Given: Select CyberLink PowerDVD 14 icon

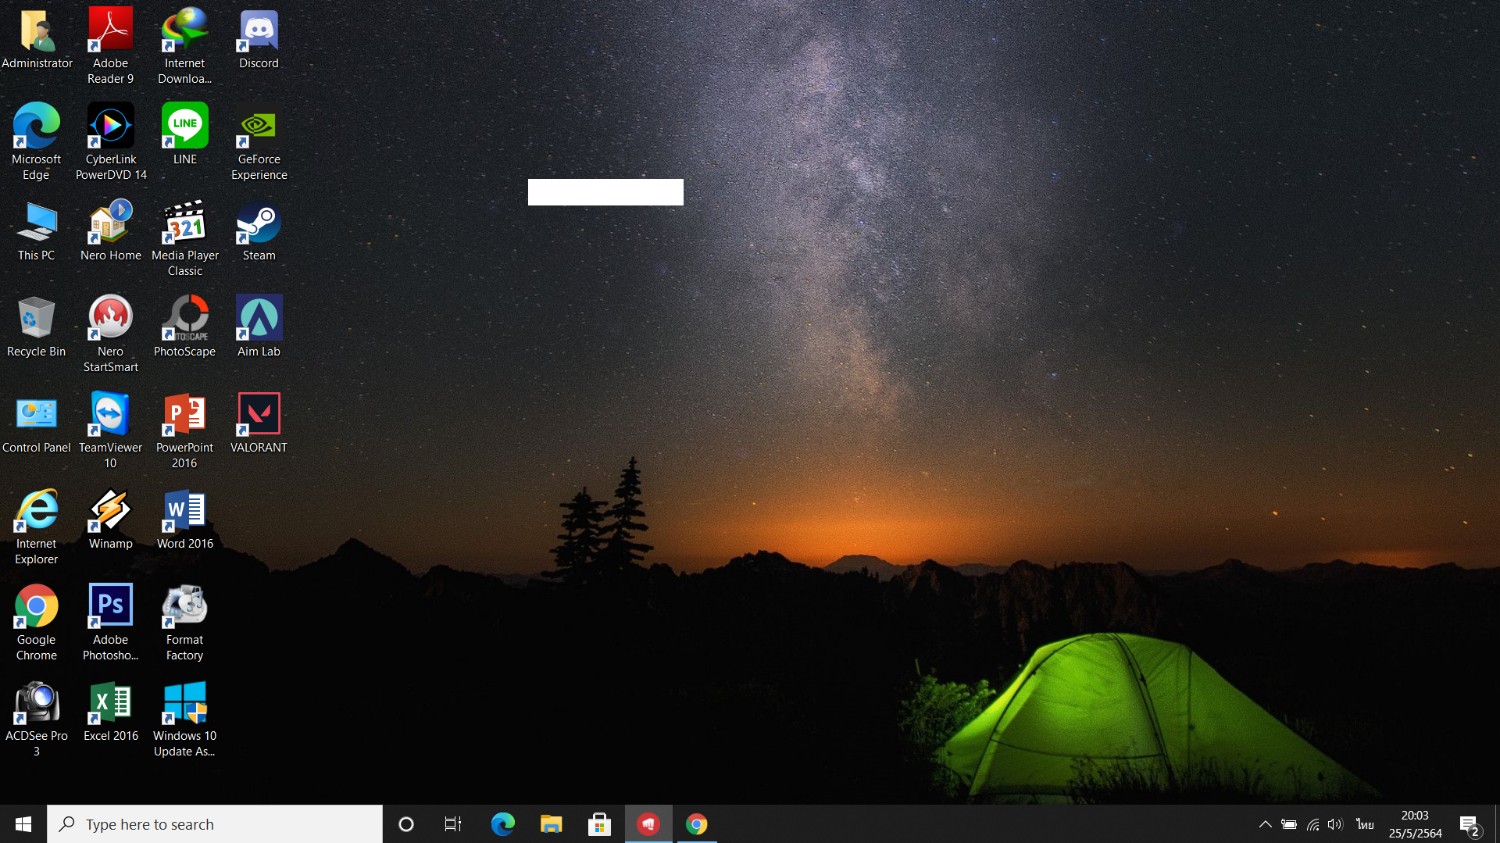Looking at the screenshot, I should tap(111, 142).
